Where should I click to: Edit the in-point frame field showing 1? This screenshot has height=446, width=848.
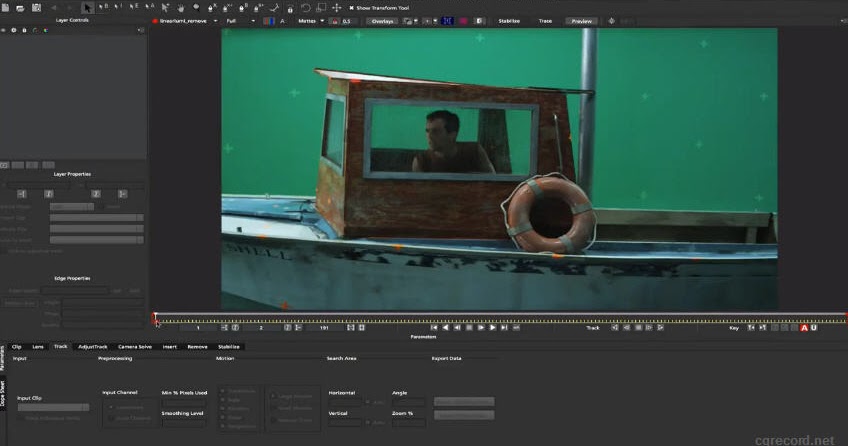(x=198, y=328)
